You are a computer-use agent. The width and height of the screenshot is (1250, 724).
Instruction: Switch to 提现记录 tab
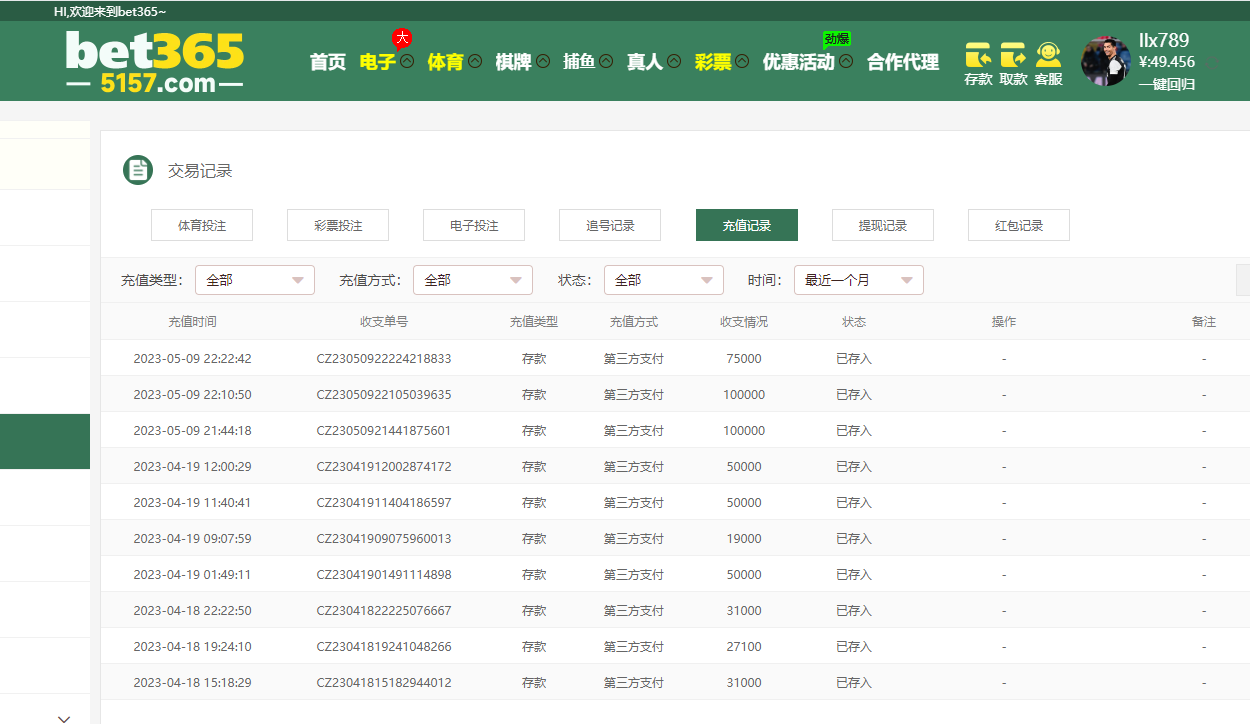click(882, 225)
